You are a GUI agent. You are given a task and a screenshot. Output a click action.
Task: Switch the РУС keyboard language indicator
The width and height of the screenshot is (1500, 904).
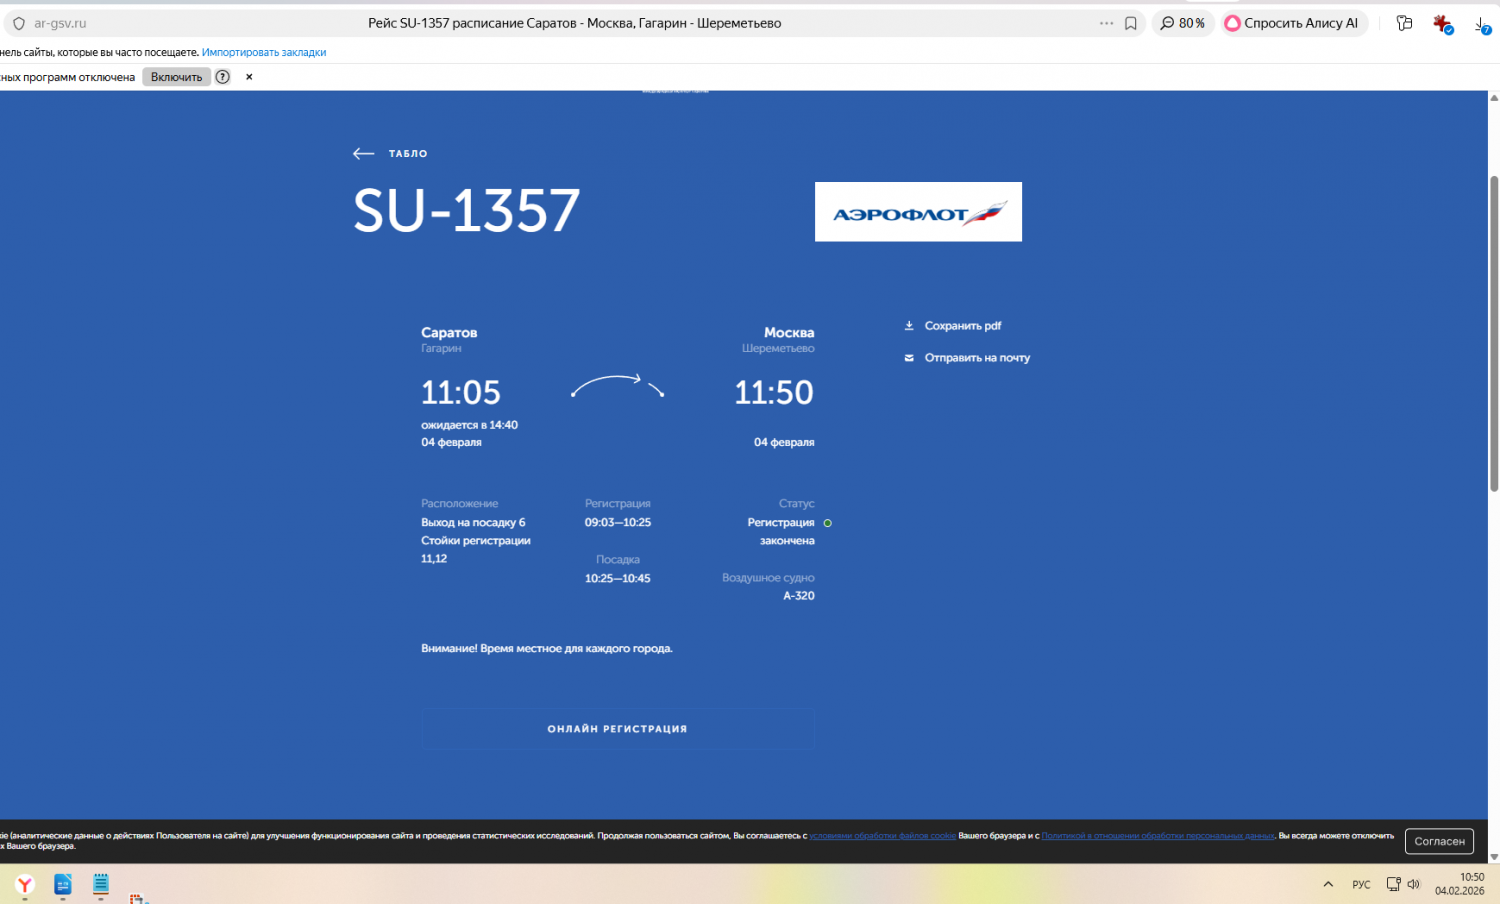(x=1361, y=884)
